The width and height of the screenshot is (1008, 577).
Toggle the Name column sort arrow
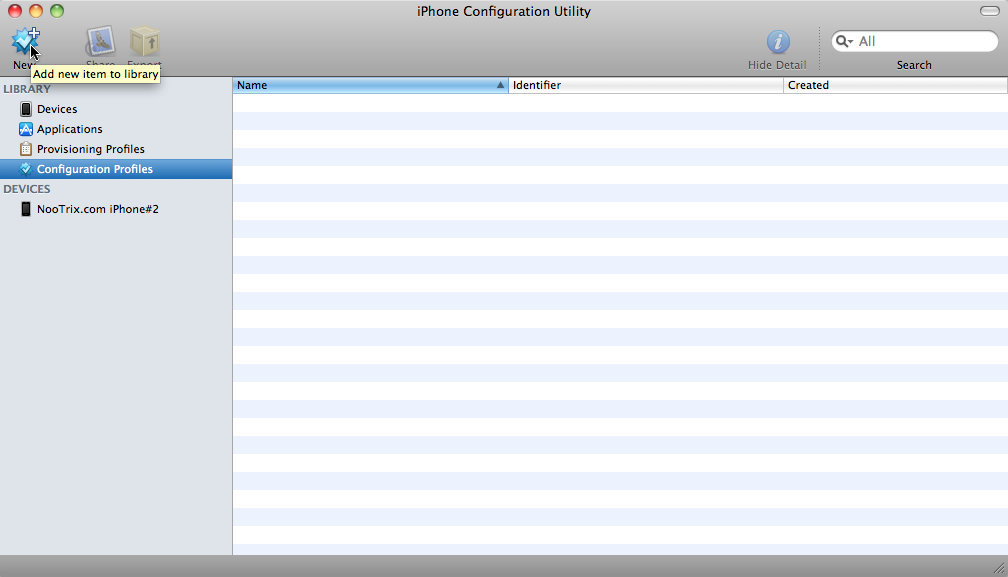500,85
